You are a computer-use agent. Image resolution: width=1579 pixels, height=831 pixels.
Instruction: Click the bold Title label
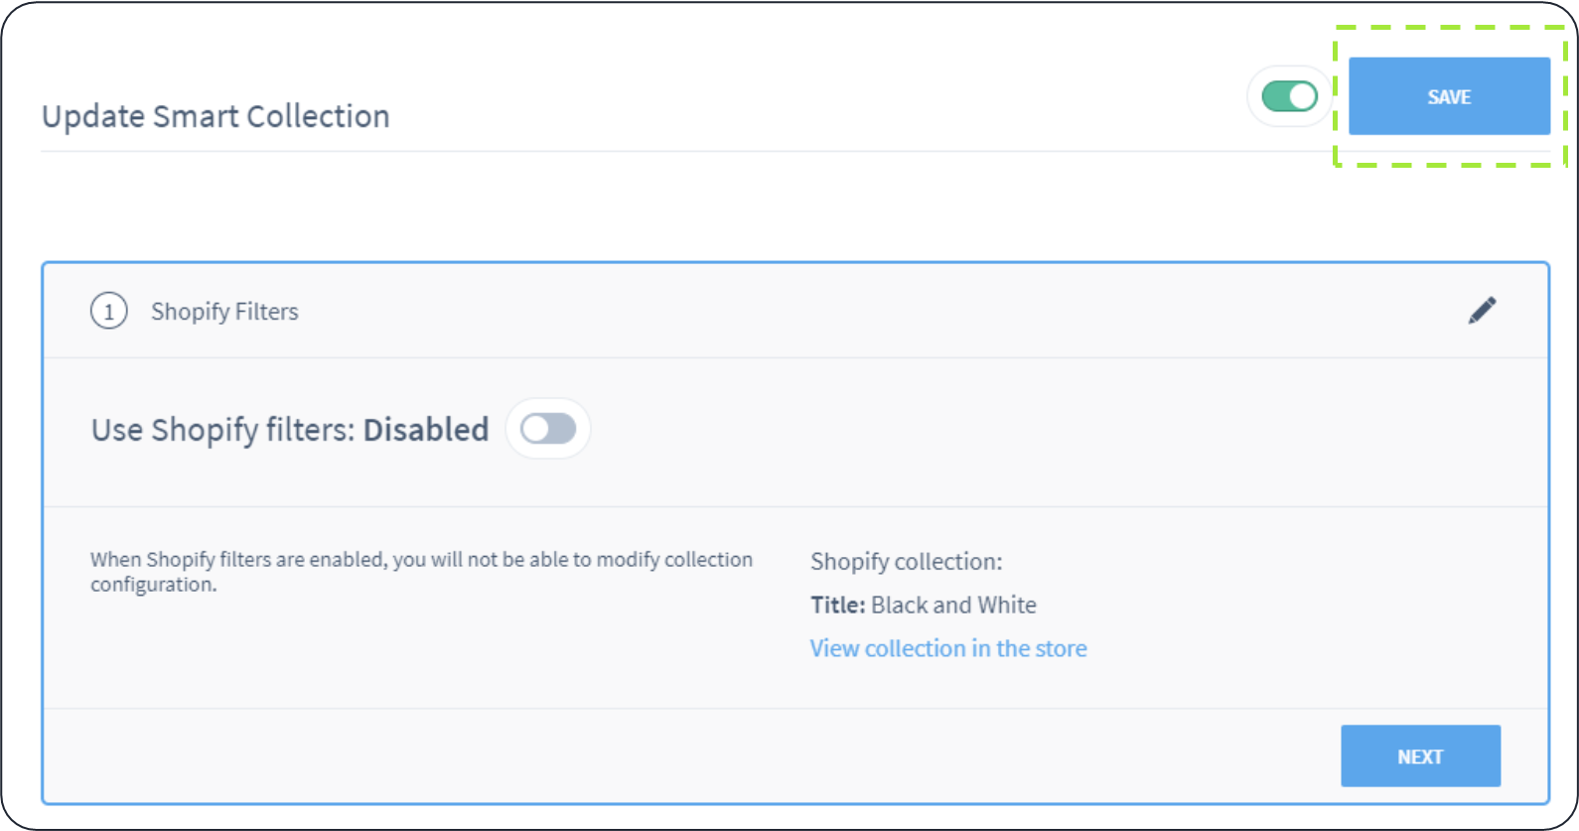838,605
